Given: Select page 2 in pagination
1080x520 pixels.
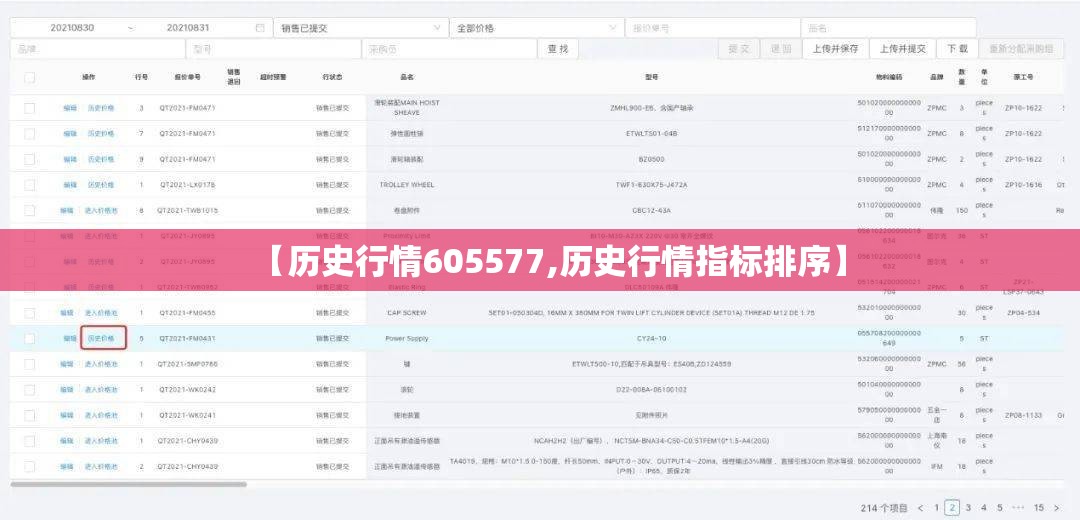Looking at the screenshot, I should 952,508.
